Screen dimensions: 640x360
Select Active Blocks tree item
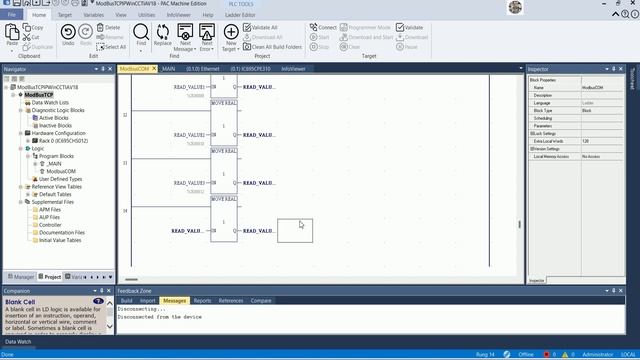(53, 118)
